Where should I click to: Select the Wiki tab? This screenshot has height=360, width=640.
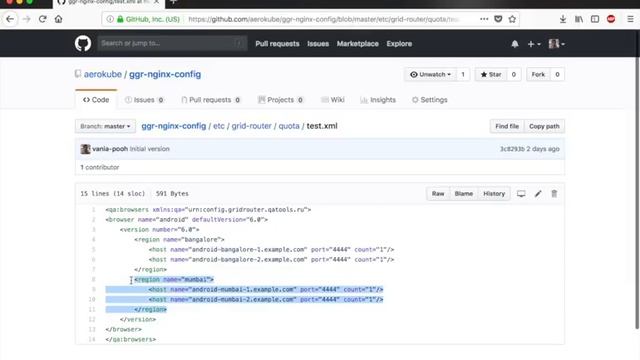pyautogui.click(x=333, y=100)
